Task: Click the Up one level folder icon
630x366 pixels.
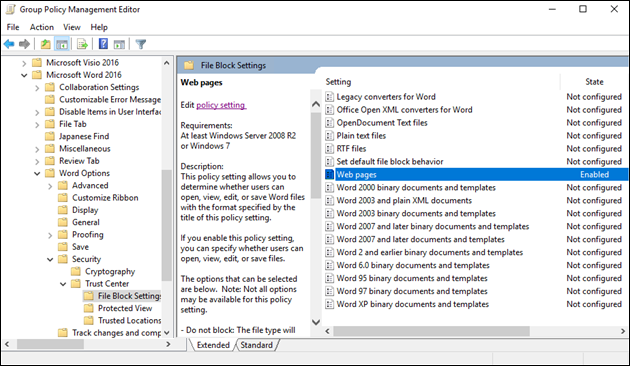Action: 46,44
